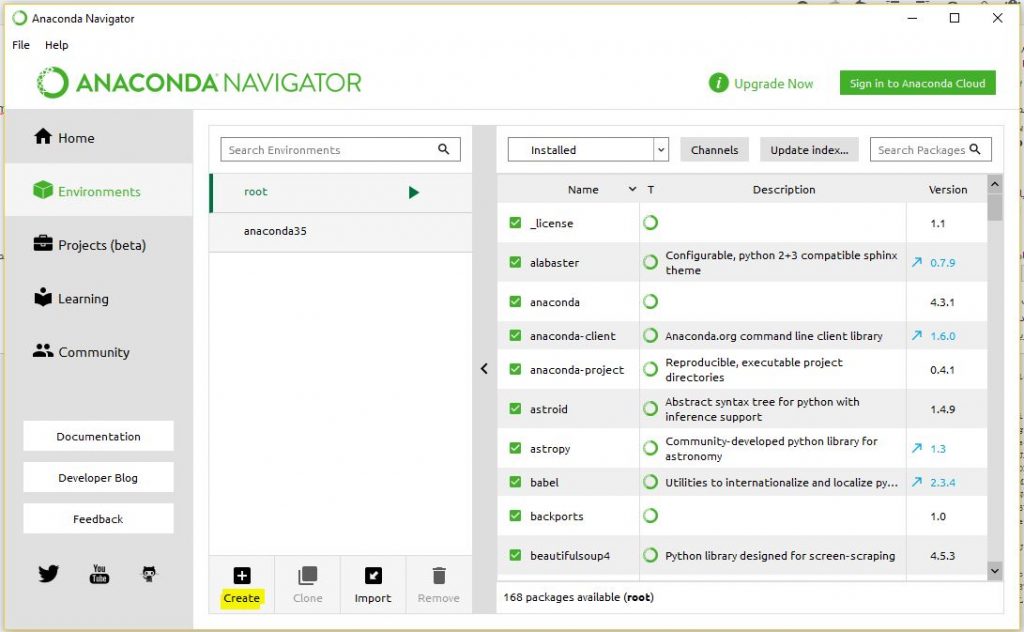The image size is (1024, 632).
Task: Click the Create environment plus icon
Action: click(x=241, y=576)
